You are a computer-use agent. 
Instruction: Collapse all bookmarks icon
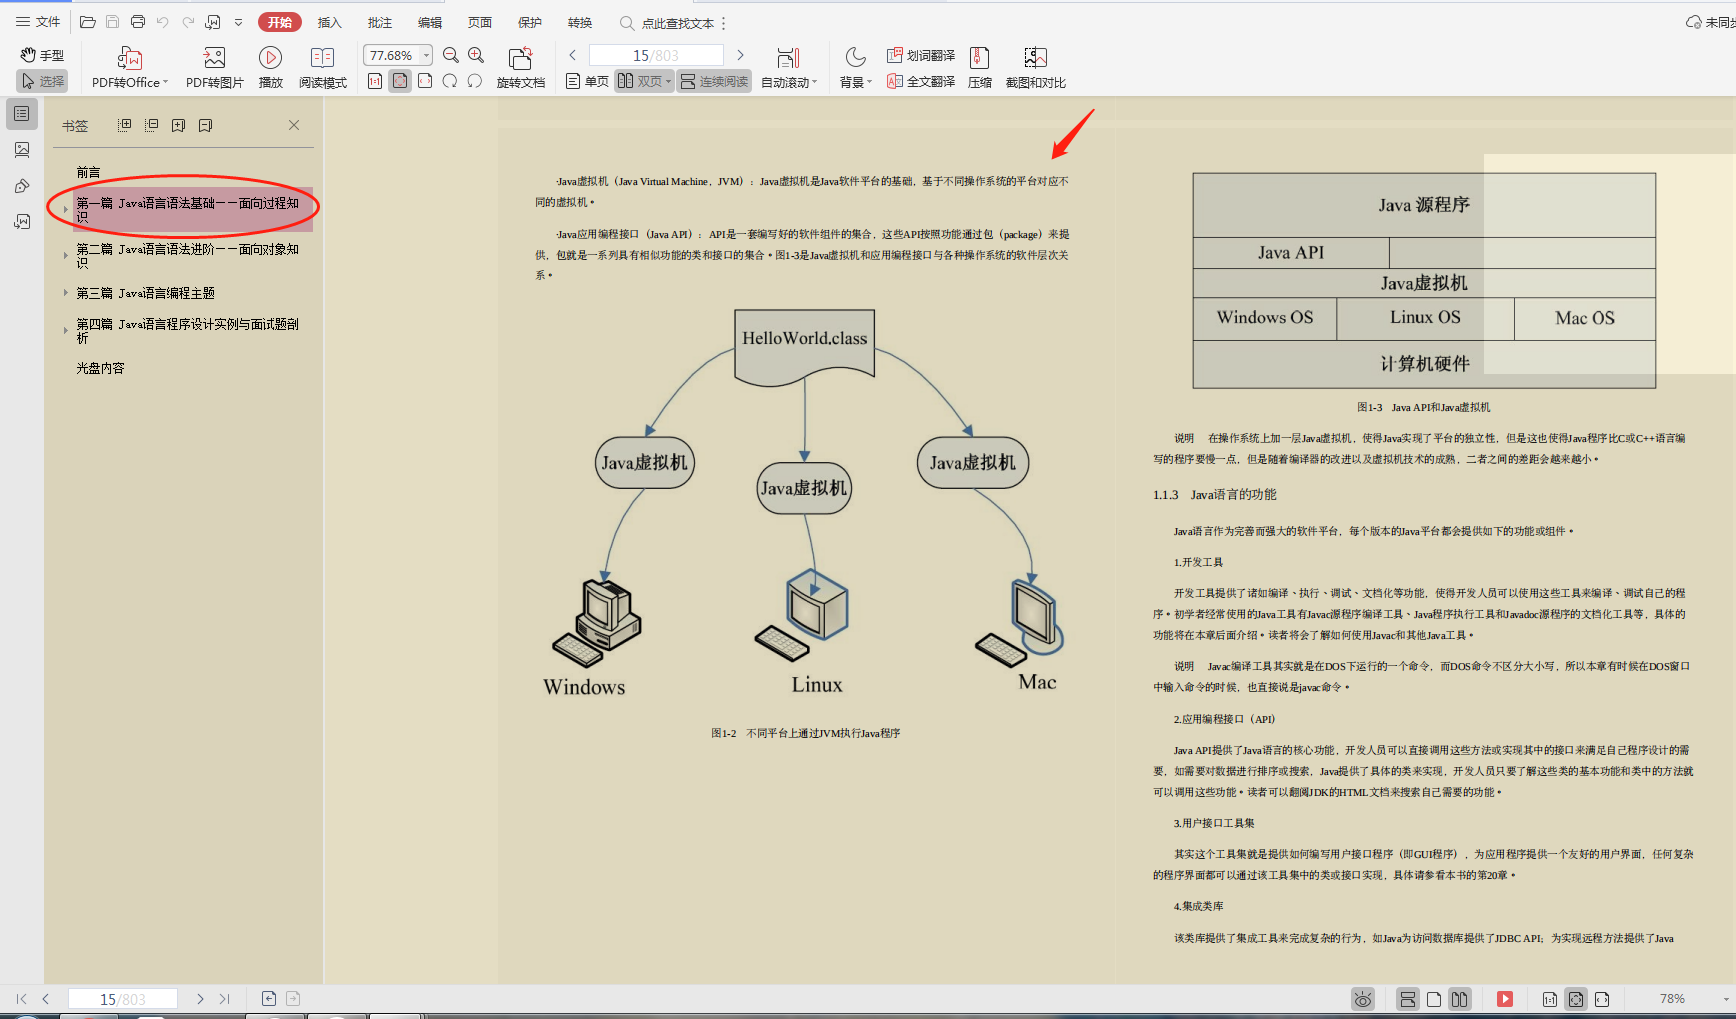tap(151, 125)
